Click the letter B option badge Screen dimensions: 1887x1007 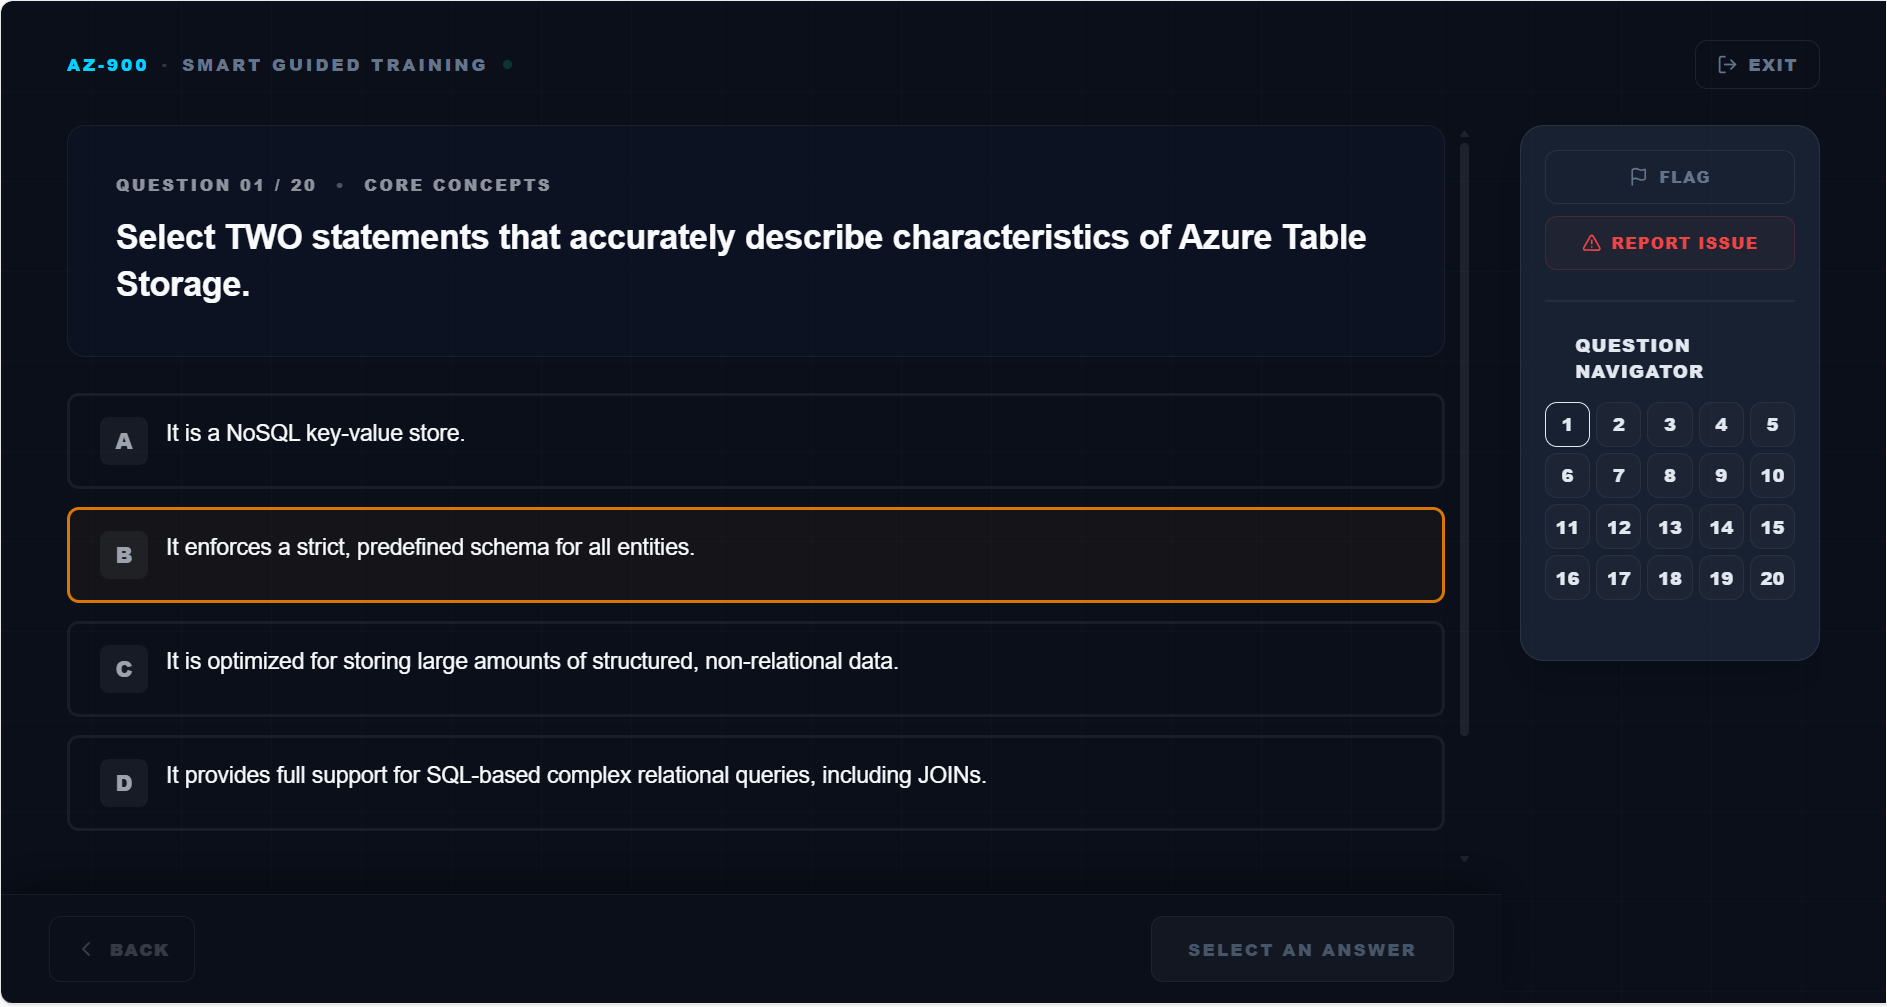pyautogui.click(x=124, y=555)
